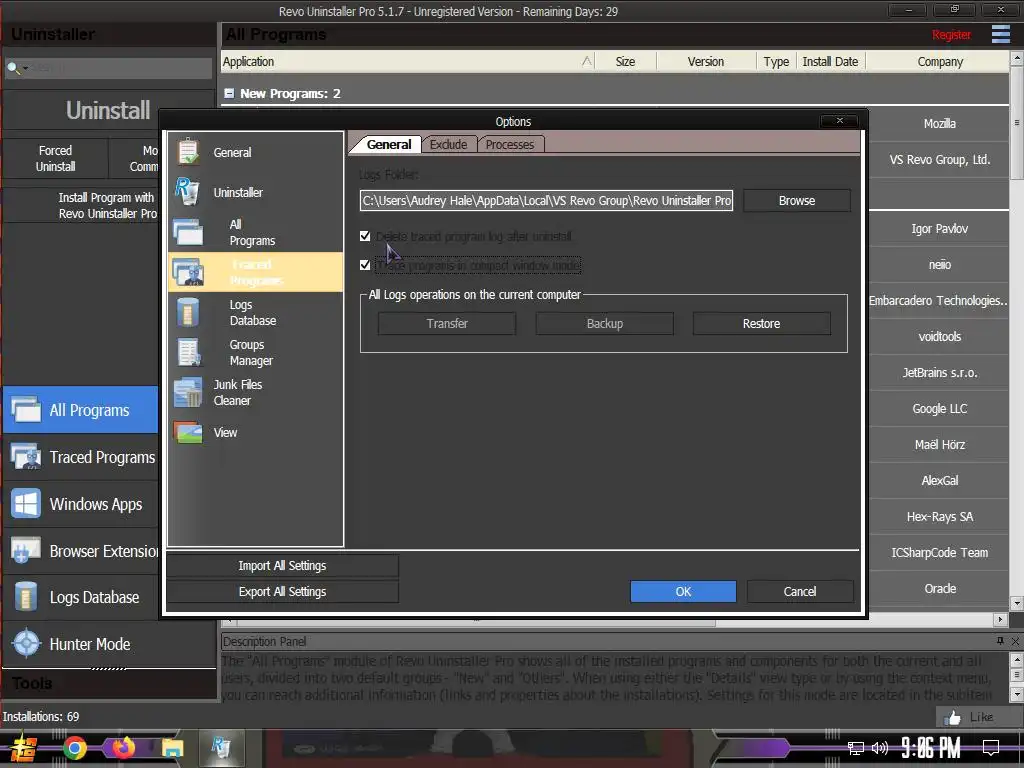Switch to the Processes tab
This screenshot has width=1024, height=768.
tap(510, 144)
